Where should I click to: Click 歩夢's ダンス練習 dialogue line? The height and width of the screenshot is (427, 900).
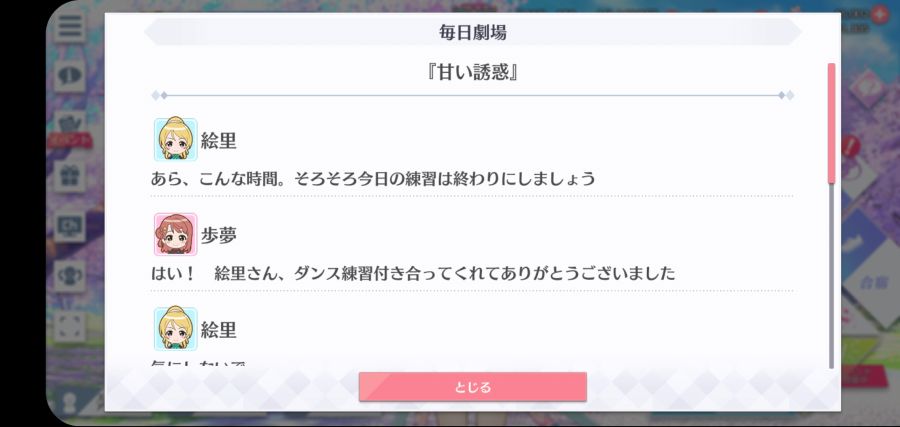(x=413, y=273)
